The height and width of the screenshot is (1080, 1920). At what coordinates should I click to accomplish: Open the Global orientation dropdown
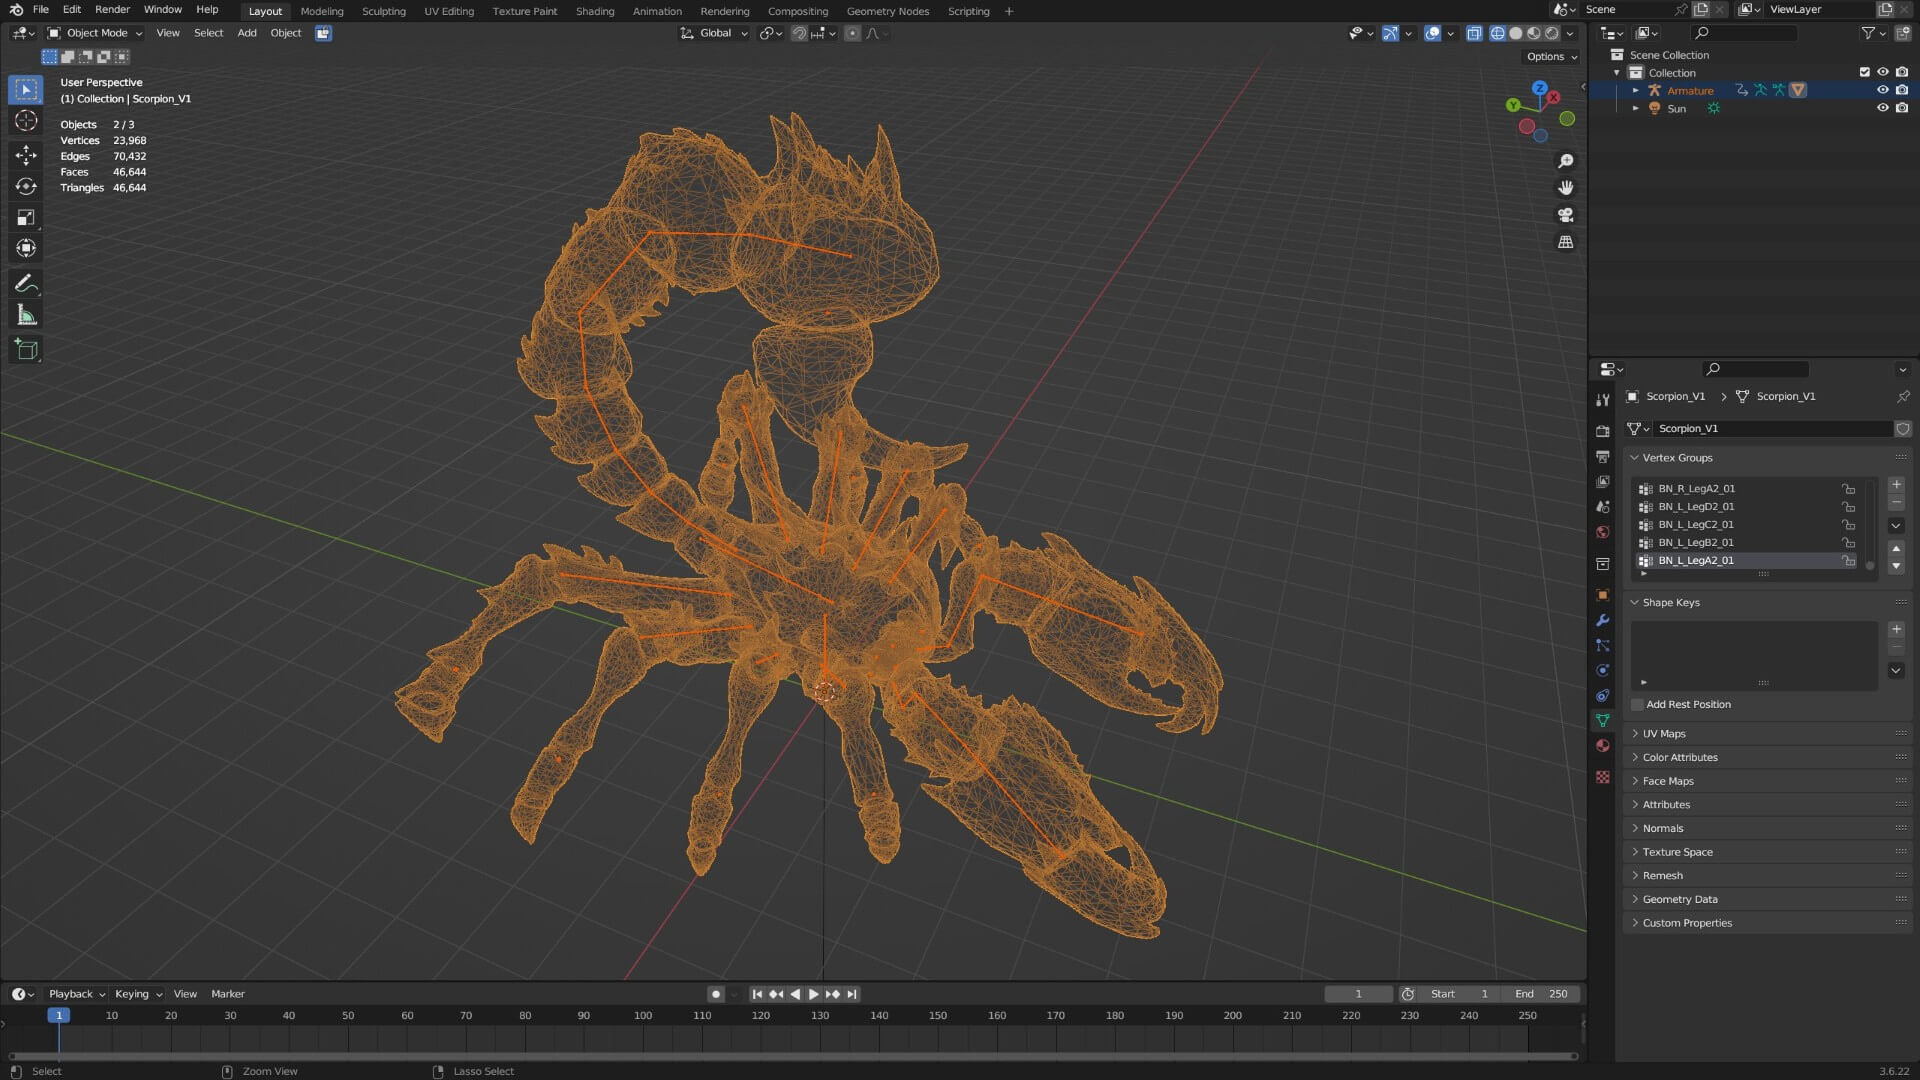(714, 33)
